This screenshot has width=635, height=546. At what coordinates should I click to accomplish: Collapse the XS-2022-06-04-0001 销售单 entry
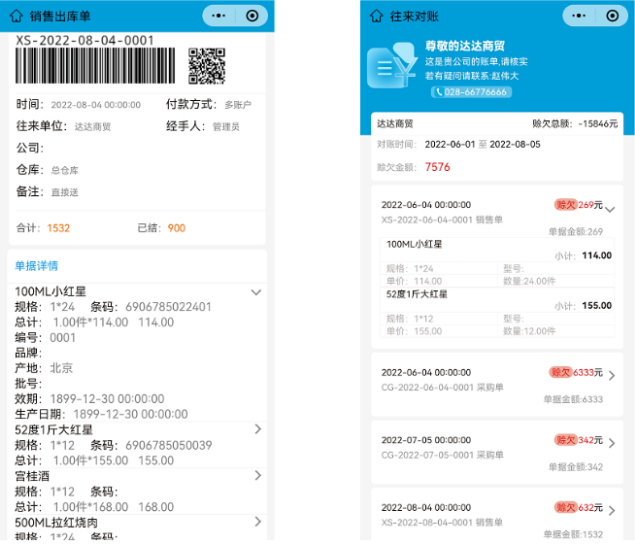click(611, 209)
